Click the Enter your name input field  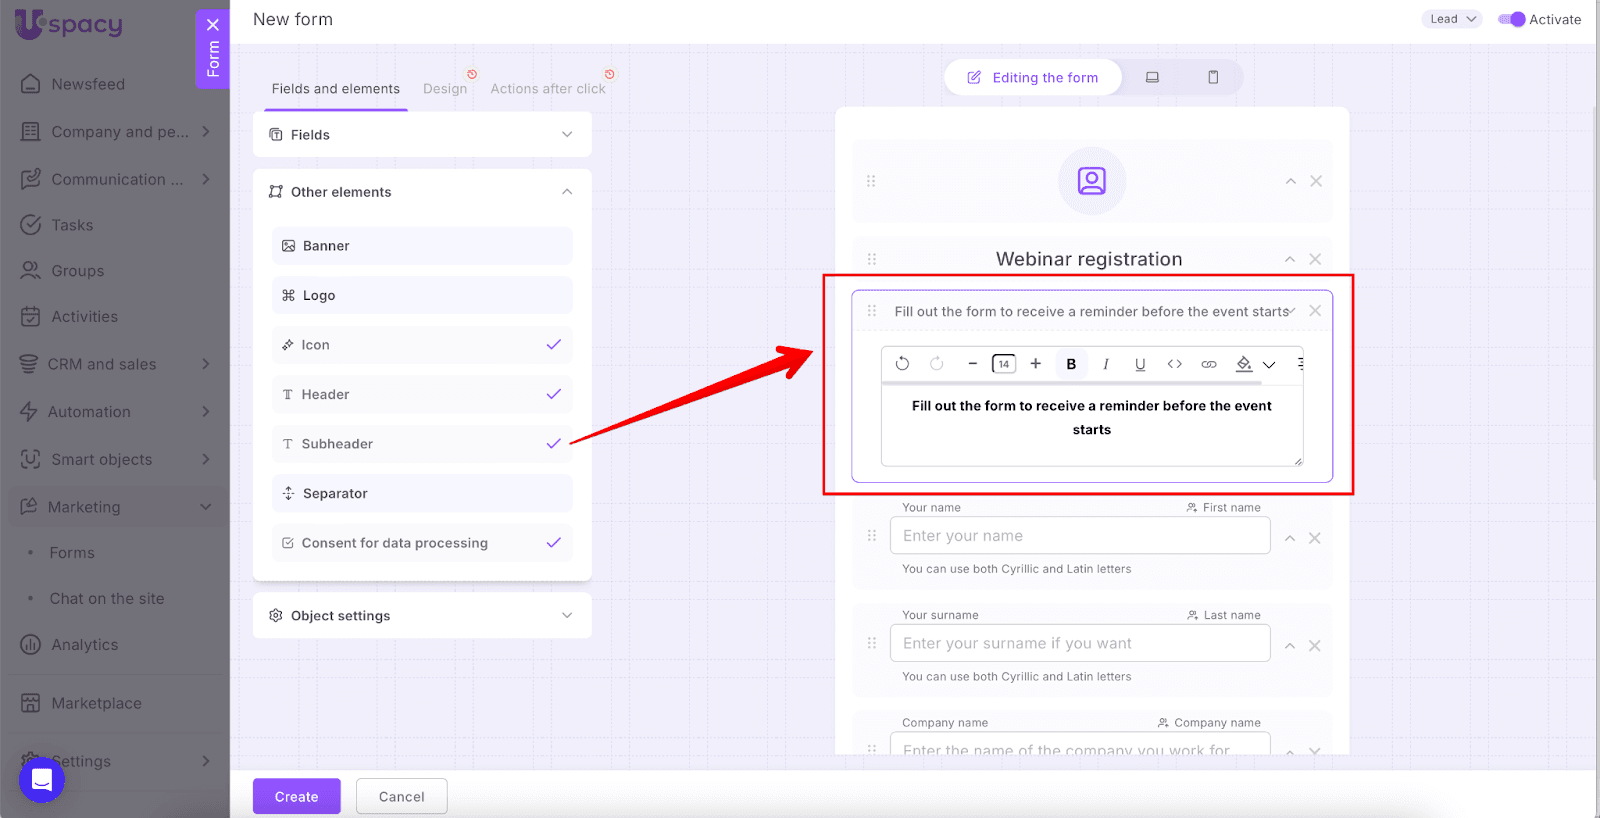1080,536
